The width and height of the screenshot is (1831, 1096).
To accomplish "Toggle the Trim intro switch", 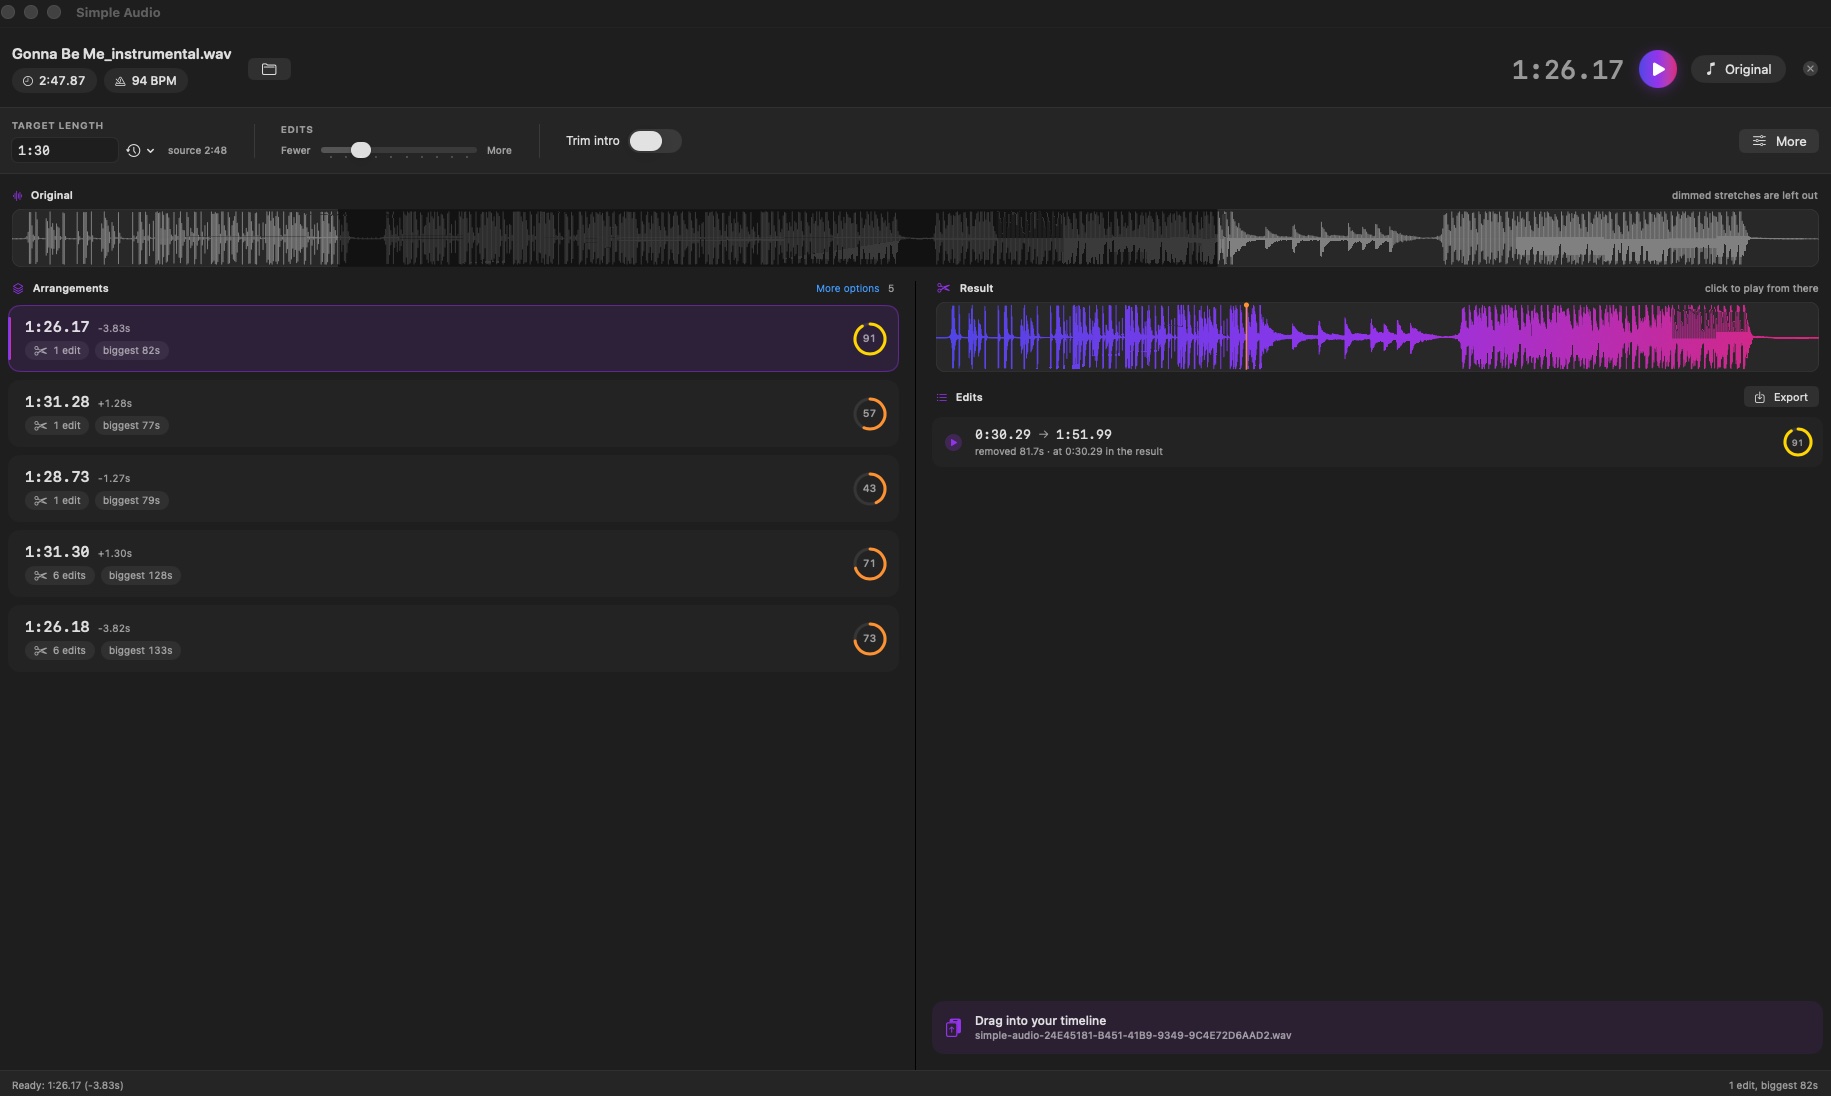I will 655,141.
